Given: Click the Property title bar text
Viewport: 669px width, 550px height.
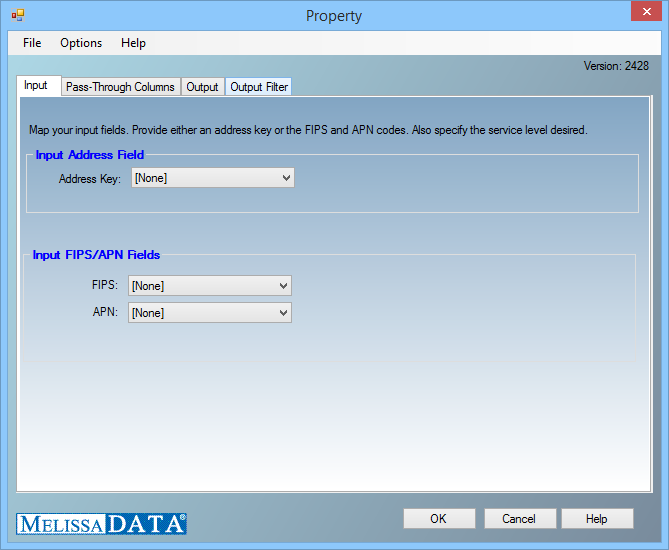Looking at the screenshot, I should coord(334,15).
